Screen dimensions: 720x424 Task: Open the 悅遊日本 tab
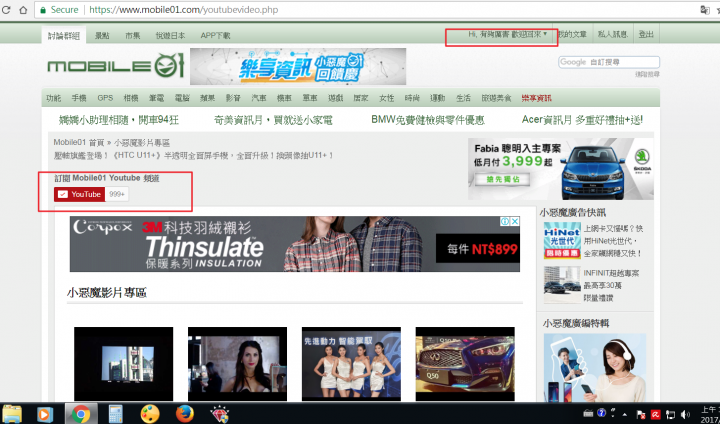pos(170,35)
